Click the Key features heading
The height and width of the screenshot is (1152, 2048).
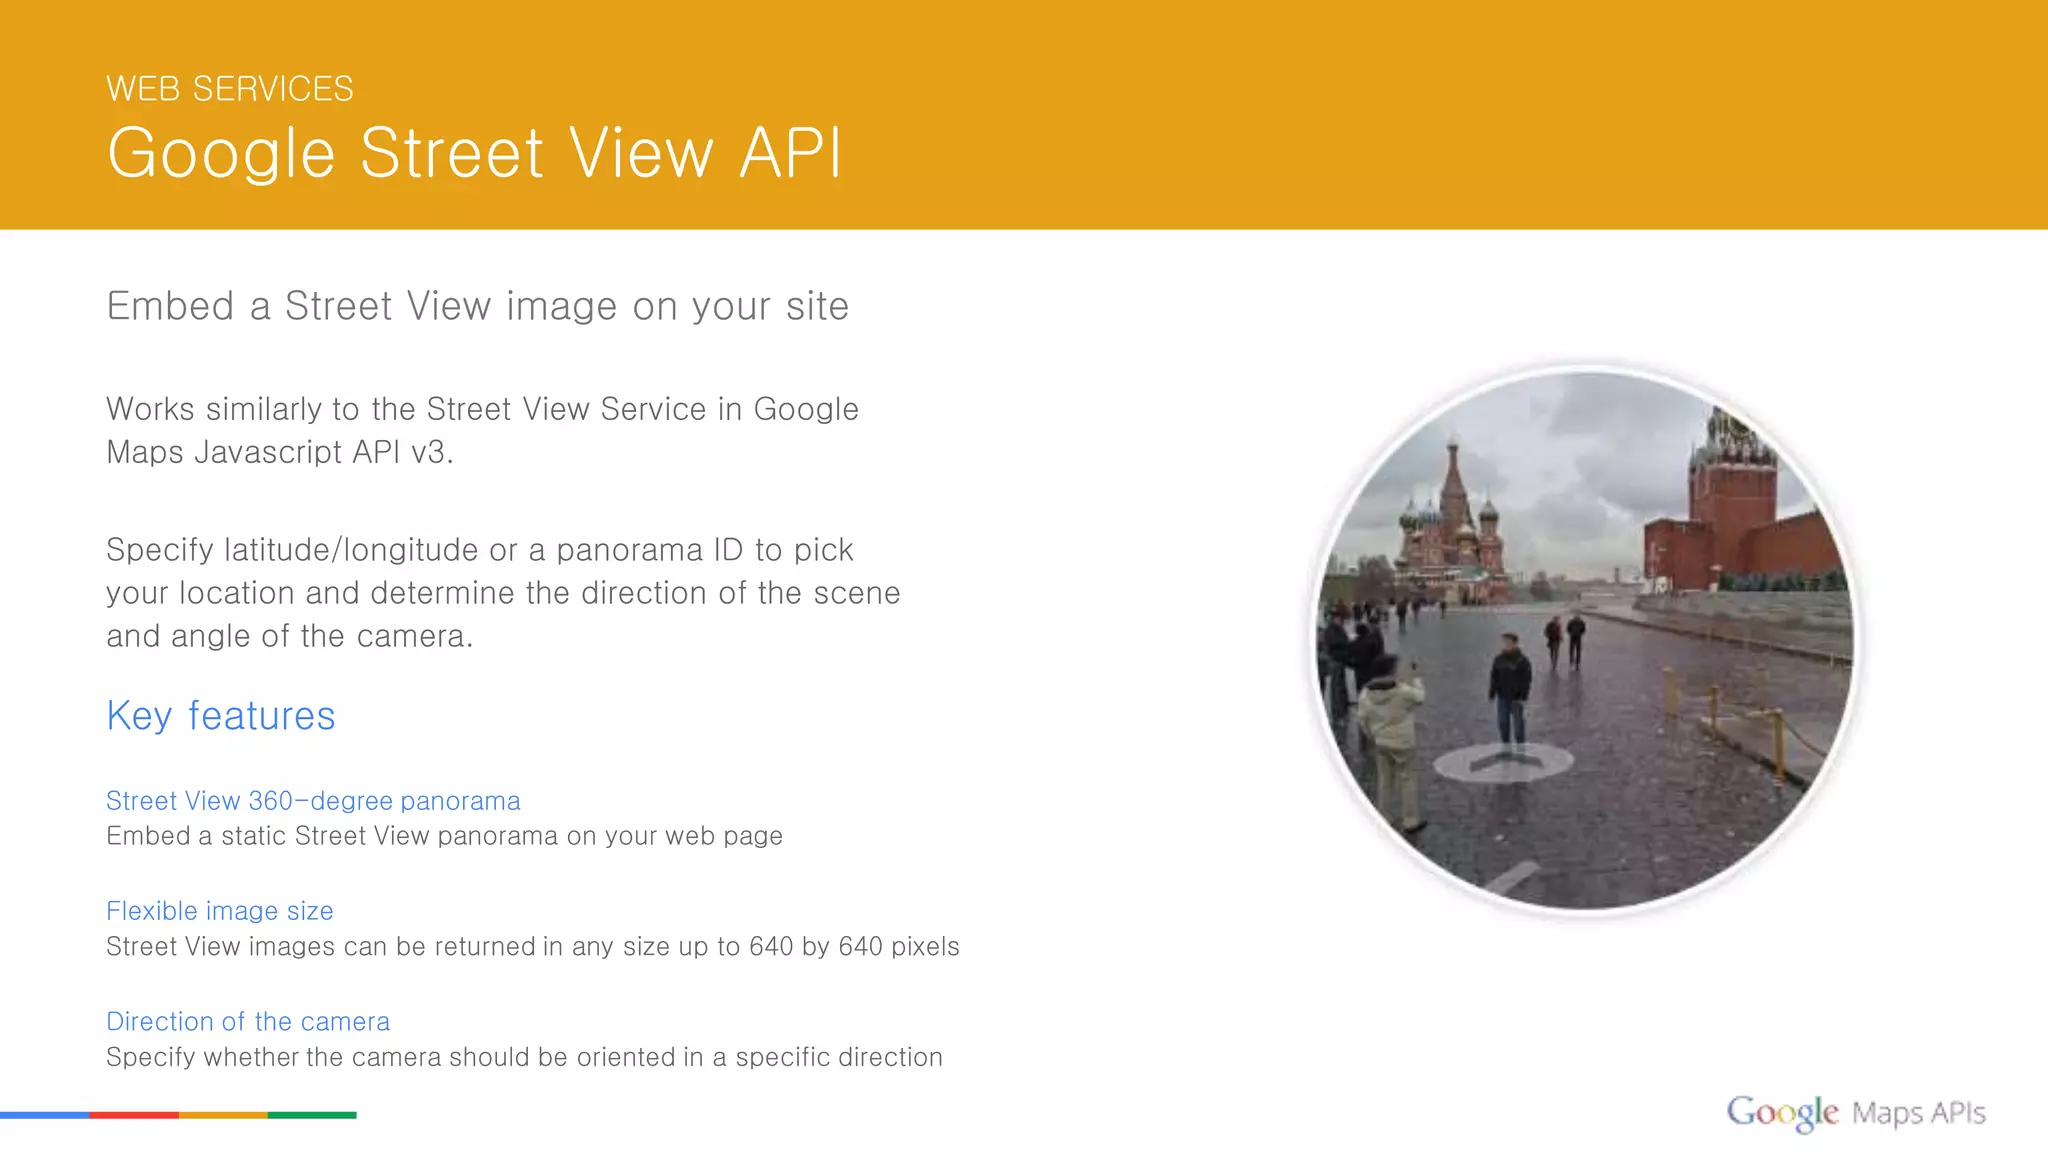221,716
